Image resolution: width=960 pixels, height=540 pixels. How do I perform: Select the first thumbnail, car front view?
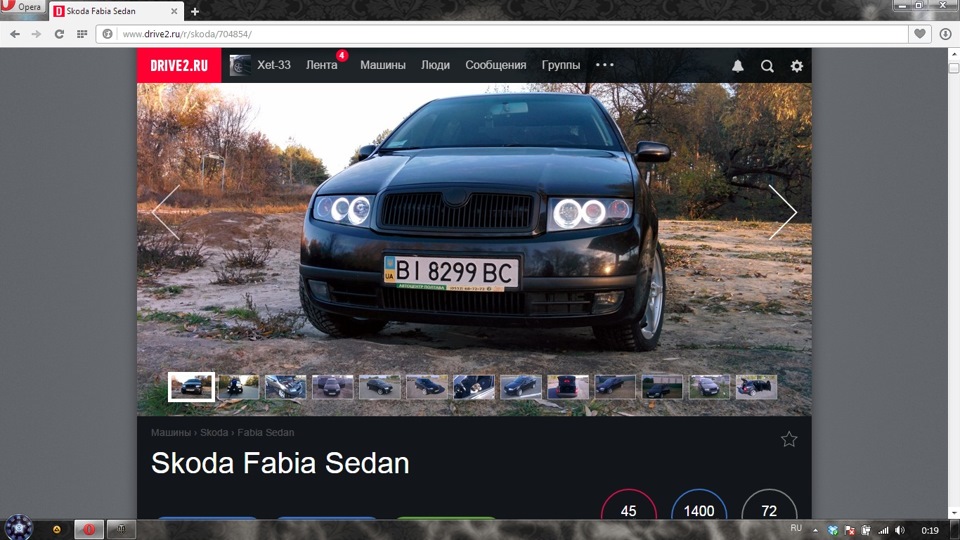pyautogui.click(x=192, y=387)
